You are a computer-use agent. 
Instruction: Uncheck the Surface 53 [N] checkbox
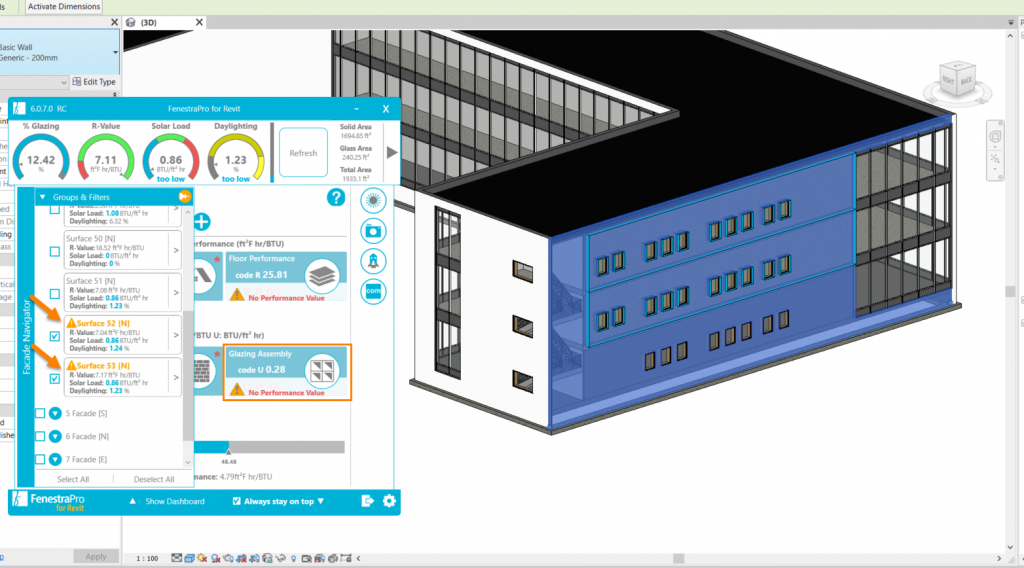[x=55, y=379]
